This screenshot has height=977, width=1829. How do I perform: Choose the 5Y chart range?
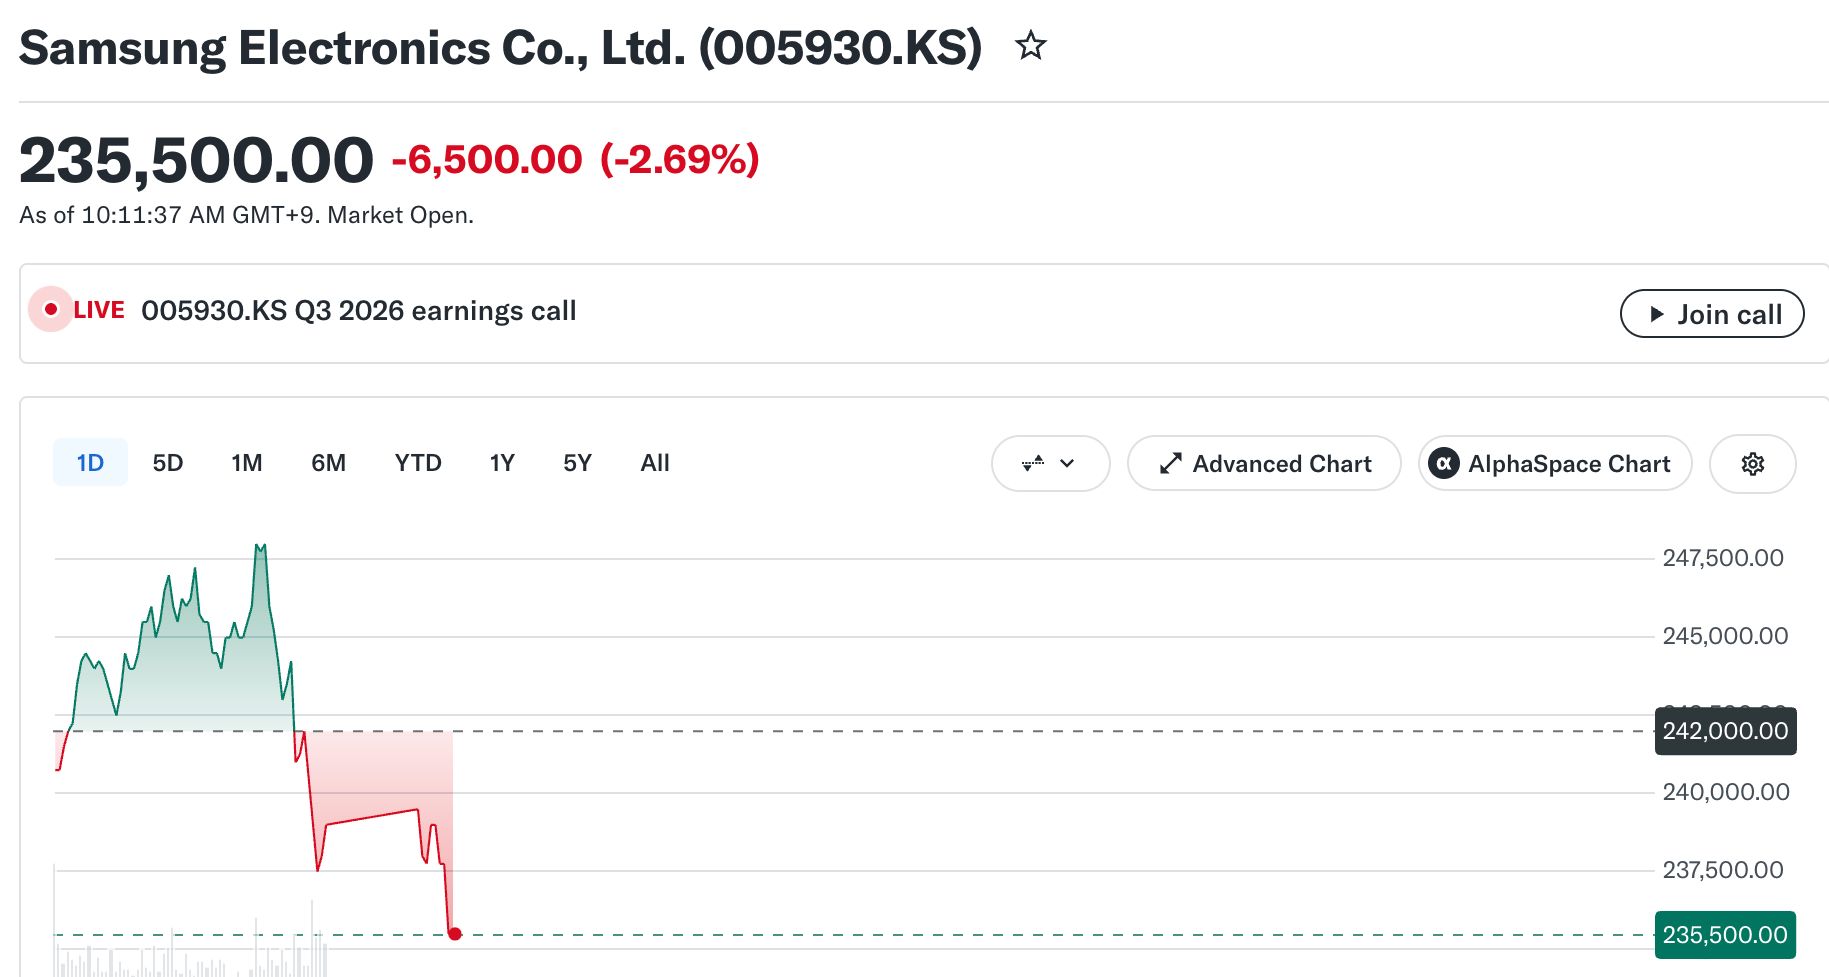[x=577, y=463]
